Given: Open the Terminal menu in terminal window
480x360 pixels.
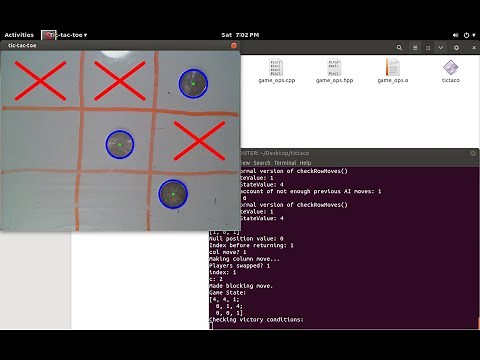Looking at the screenshot, I should pos(285,163).
